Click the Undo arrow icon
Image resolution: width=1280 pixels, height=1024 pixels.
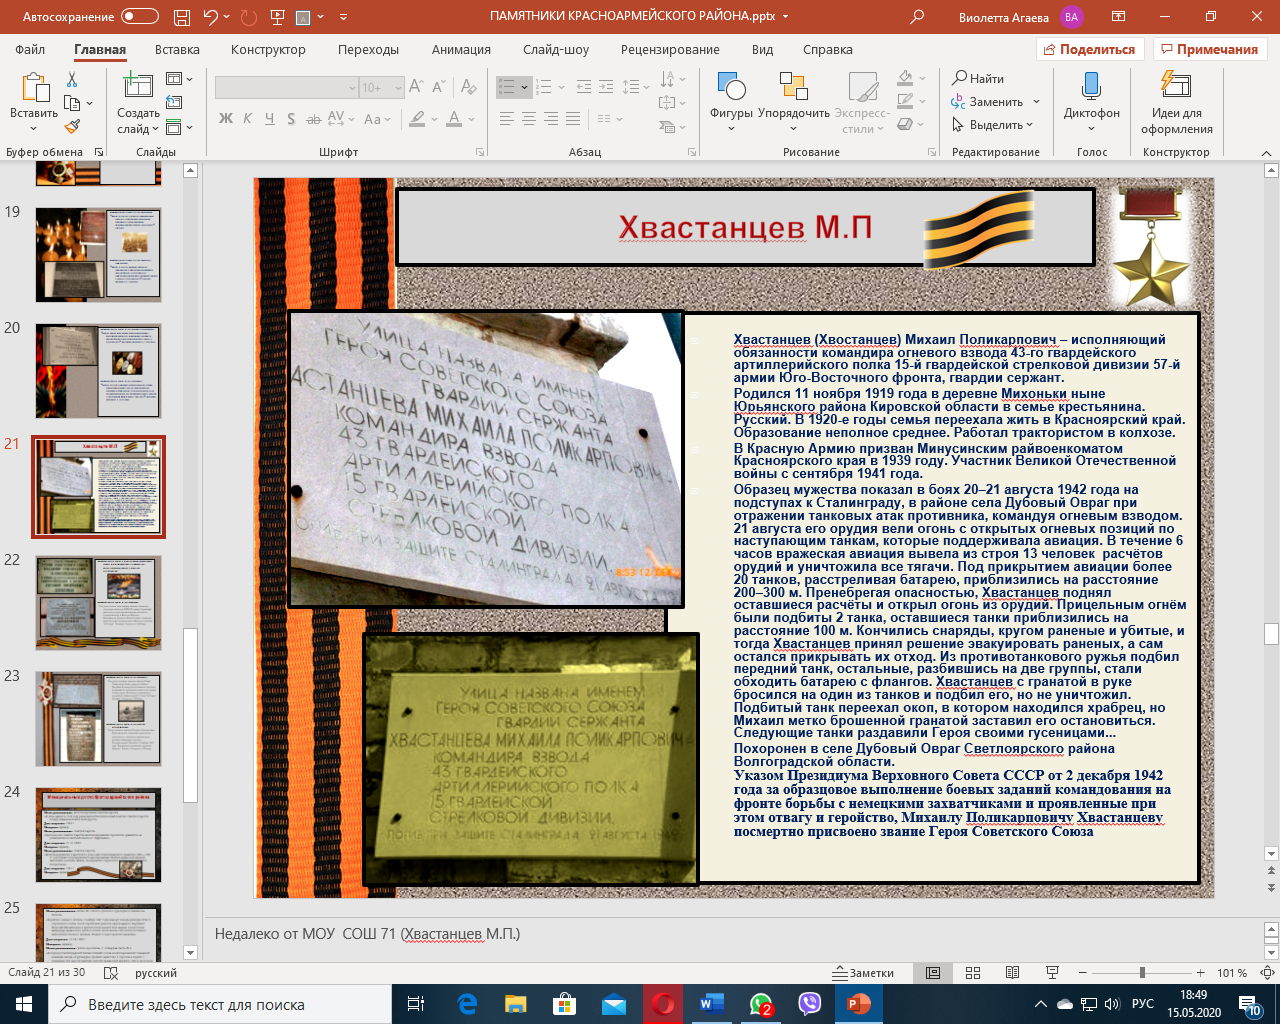[210, 17]
